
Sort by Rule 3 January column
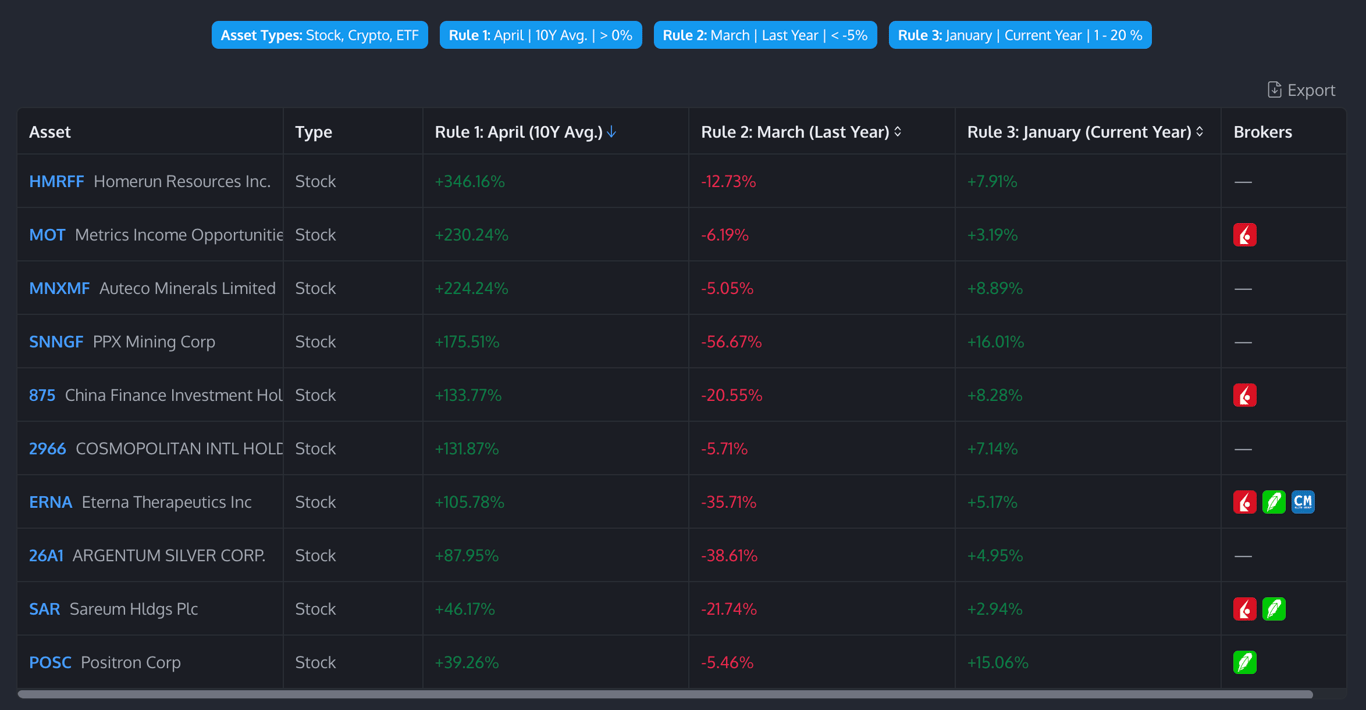coord(1200,132)
